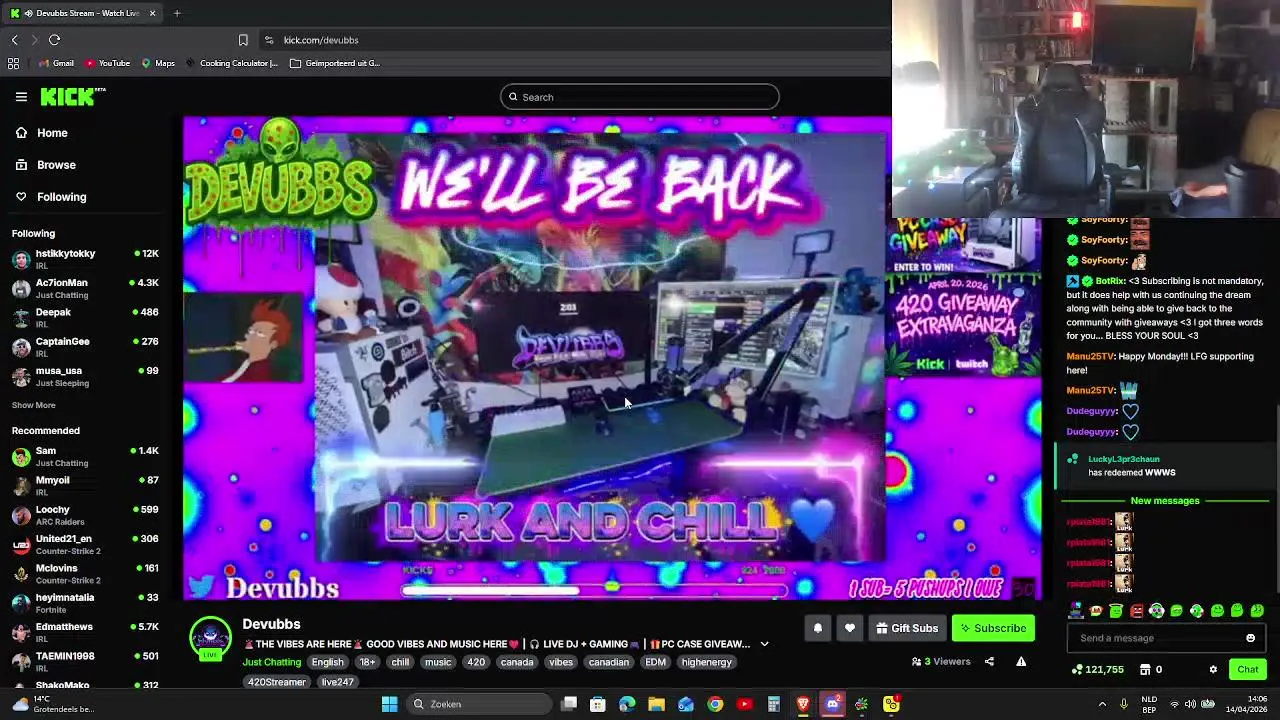Select the first quick emote in chat bar
The height and width of the screenshot is (720, 1280).
tap(1076, 610)
